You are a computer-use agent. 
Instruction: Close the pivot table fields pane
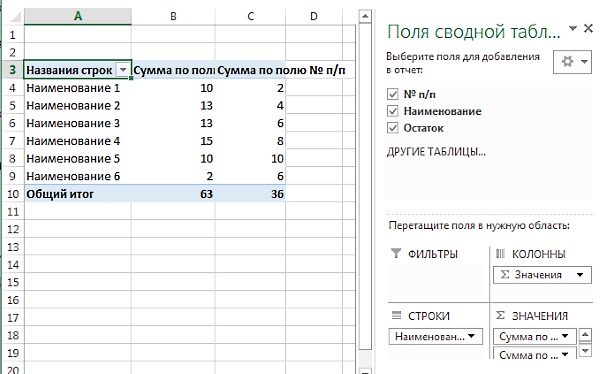pyautogui.click(x=588, y=28)
